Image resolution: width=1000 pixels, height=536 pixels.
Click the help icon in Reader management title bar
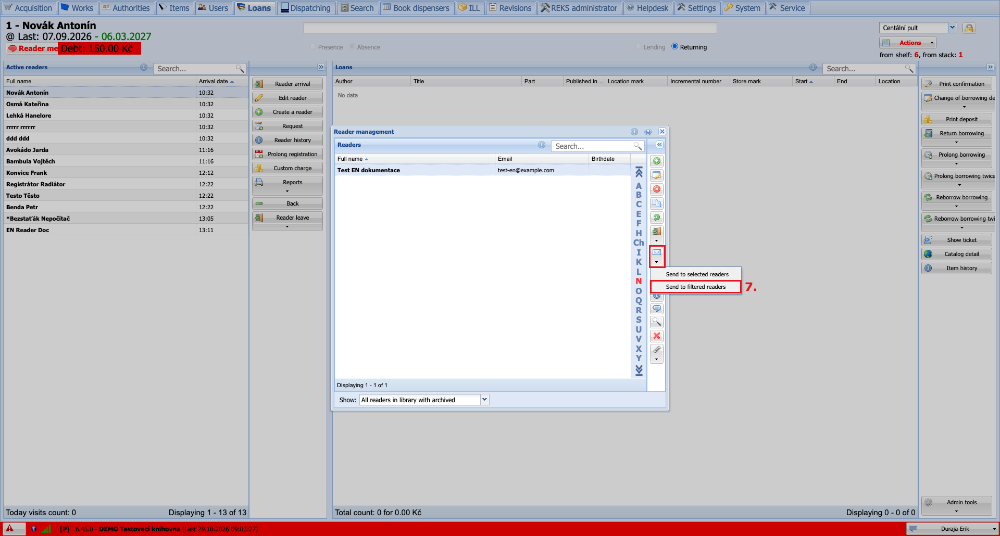(x=635, y=131)
